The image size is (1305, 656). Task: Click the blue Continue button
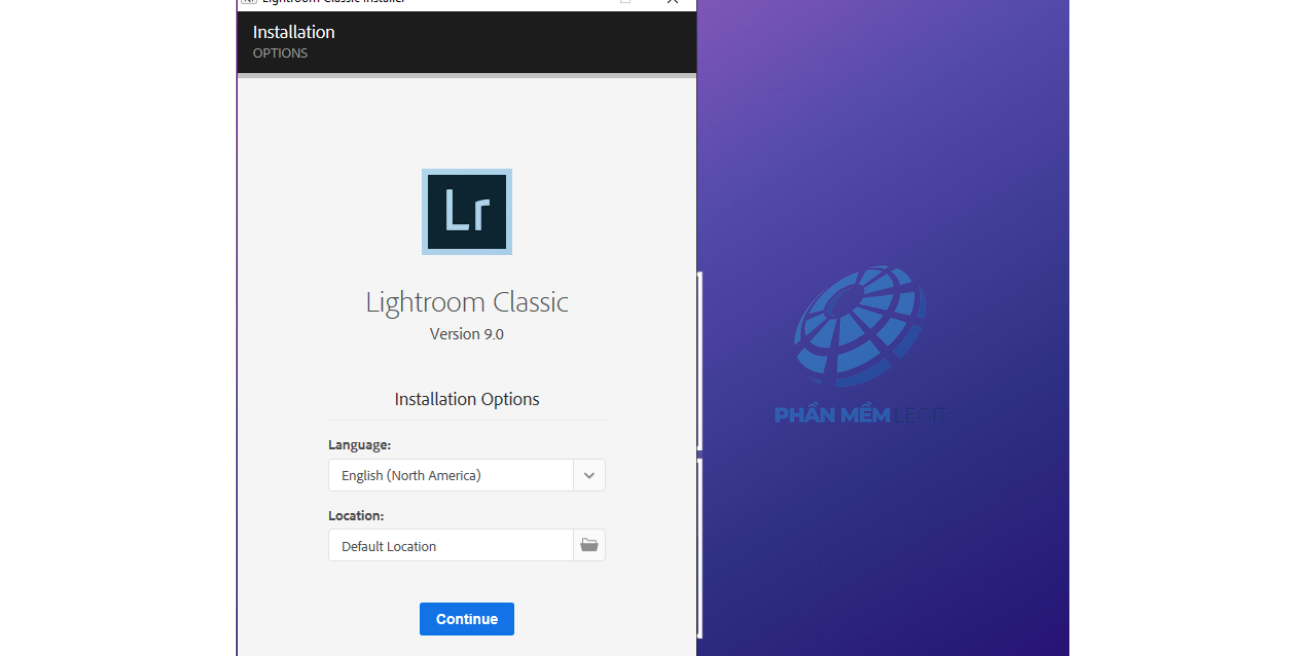467,619
